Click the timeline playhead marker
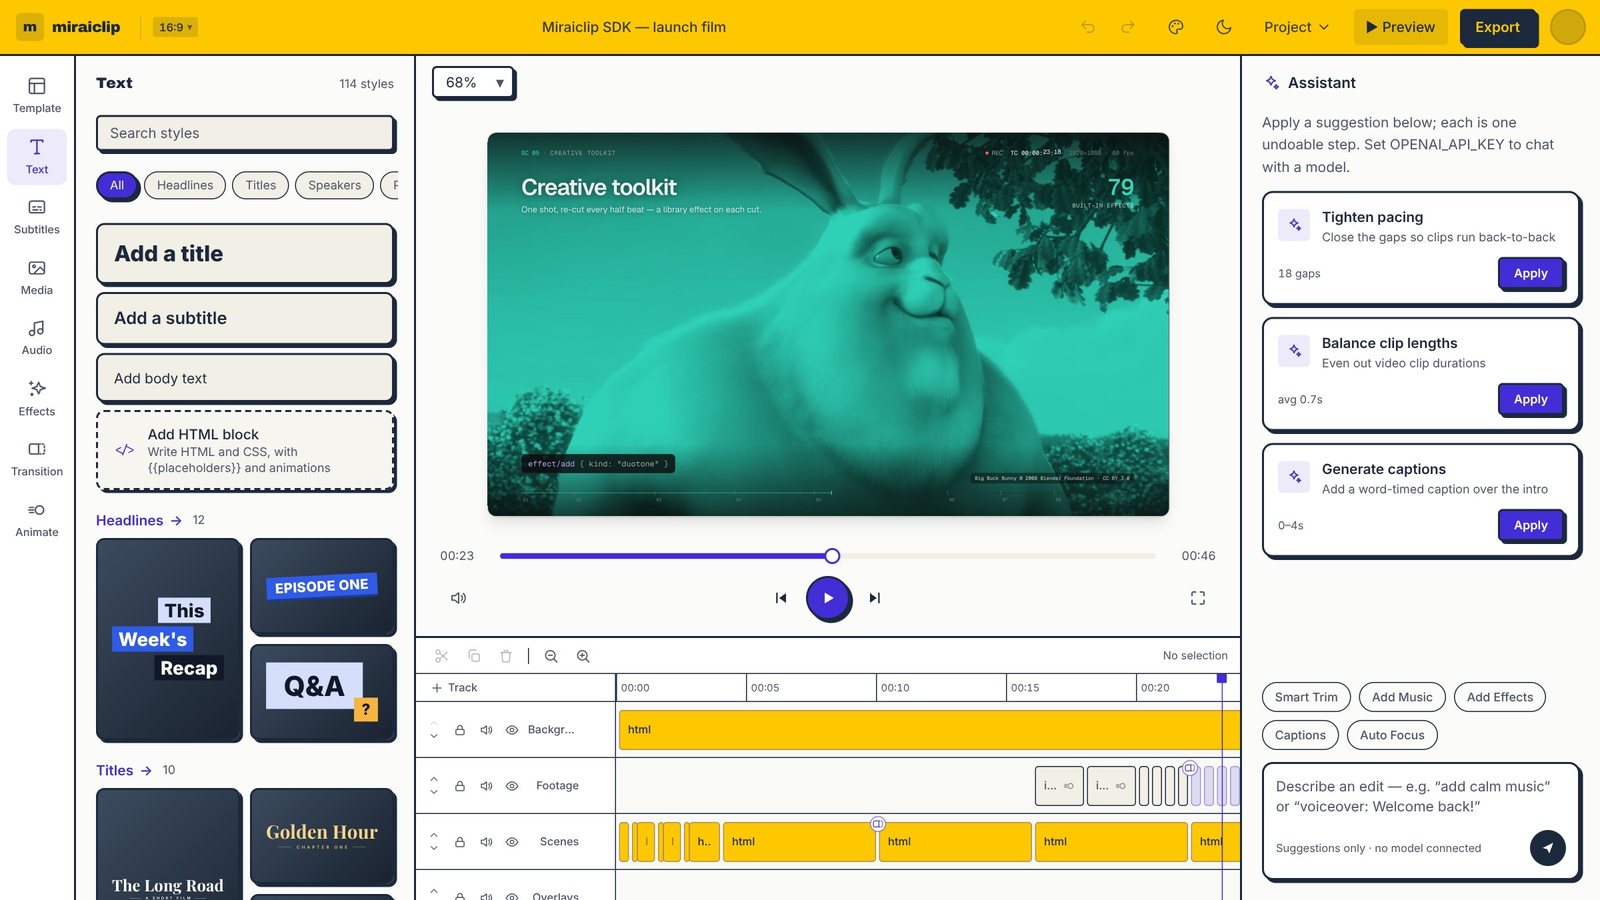This screenshot has width=1600, height=900. 1222,679
